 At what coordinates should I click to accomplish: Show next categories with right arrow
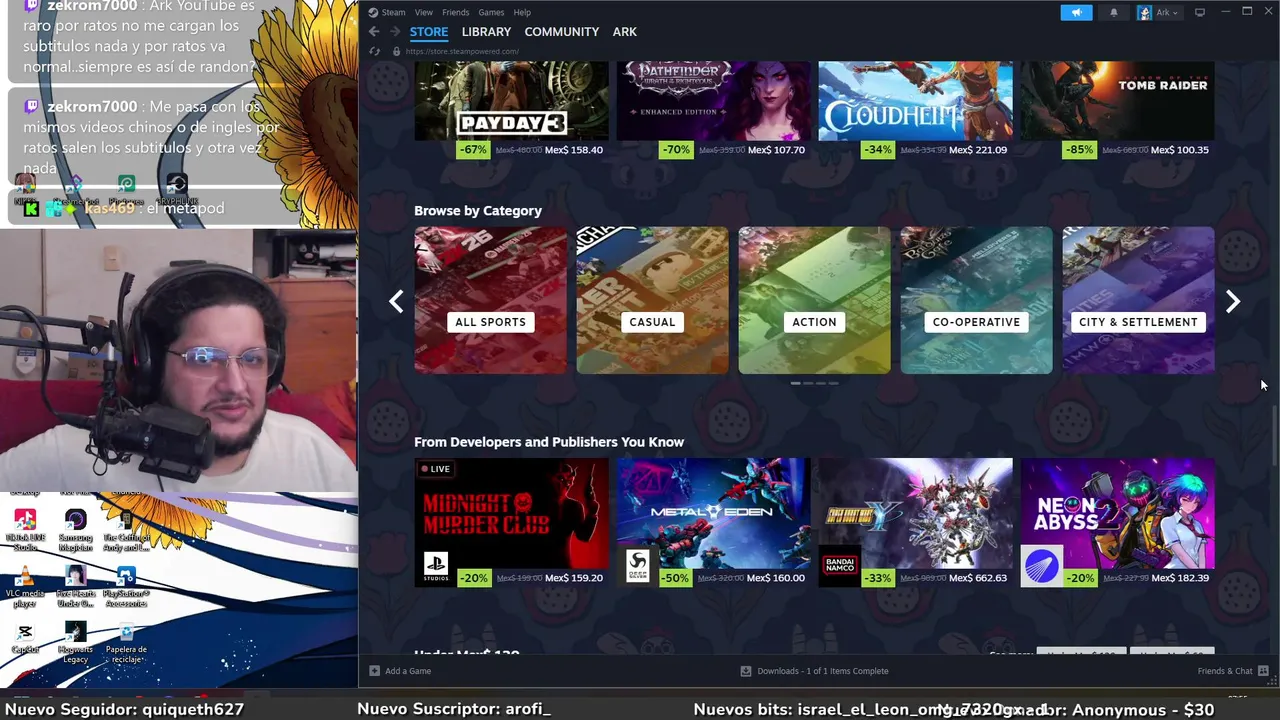coord(1233,301)
